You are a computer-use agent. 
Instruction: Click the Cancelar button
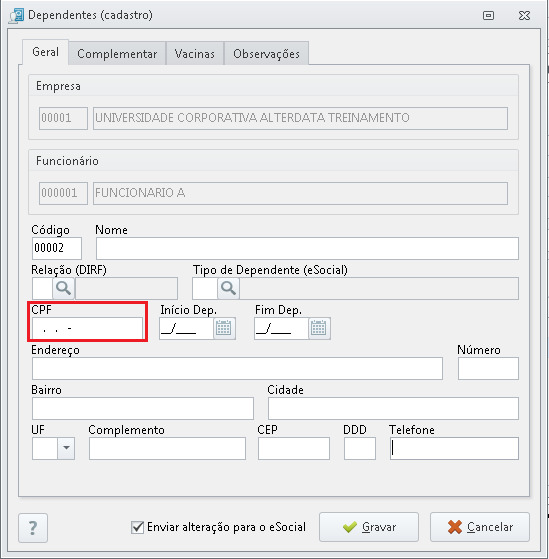[480, 527]
